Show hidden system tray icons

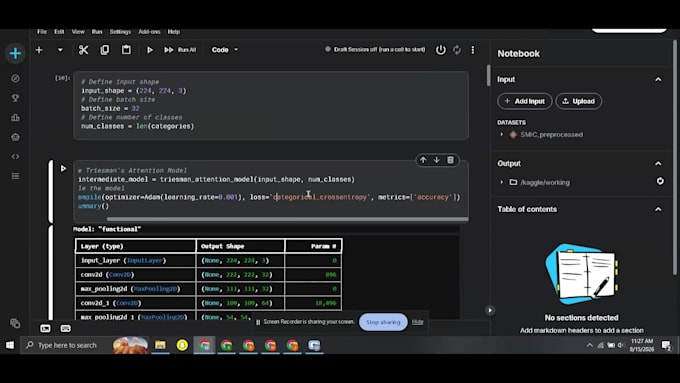(x=589, y=345)
